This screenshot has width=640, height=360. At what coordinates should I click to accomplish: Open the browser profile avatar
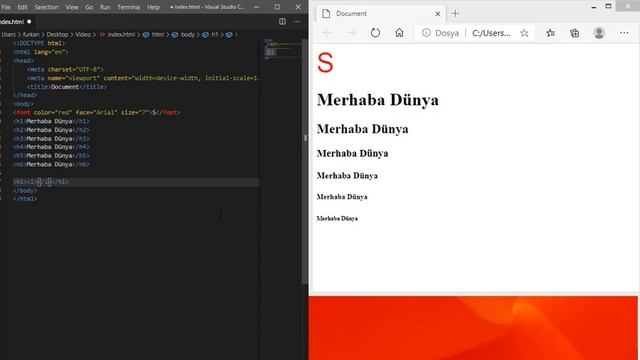[x=599, y=33]
